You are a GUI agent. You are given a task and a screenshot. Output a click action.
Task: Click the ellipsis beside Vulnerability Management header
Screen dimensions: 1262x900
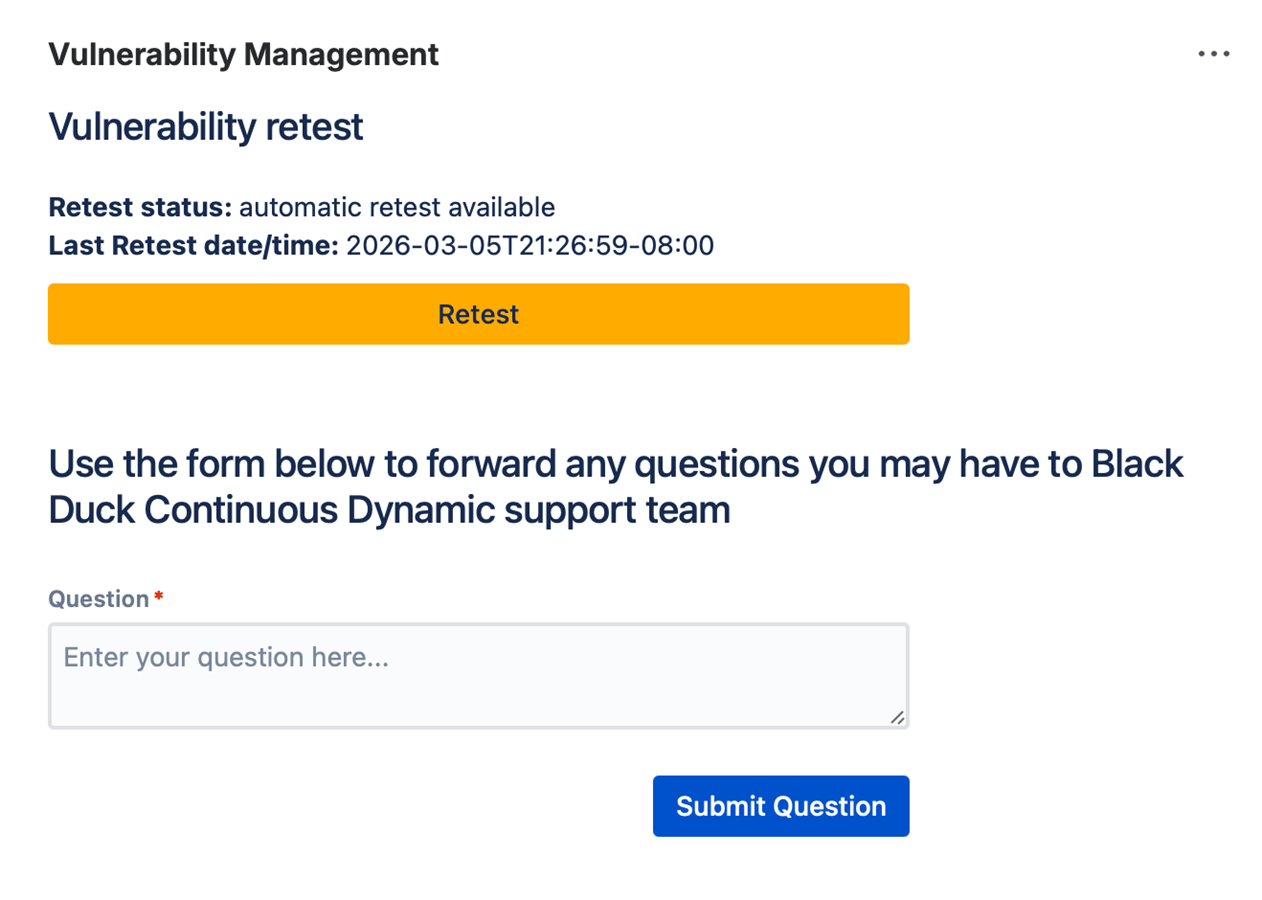point(1213,54)
